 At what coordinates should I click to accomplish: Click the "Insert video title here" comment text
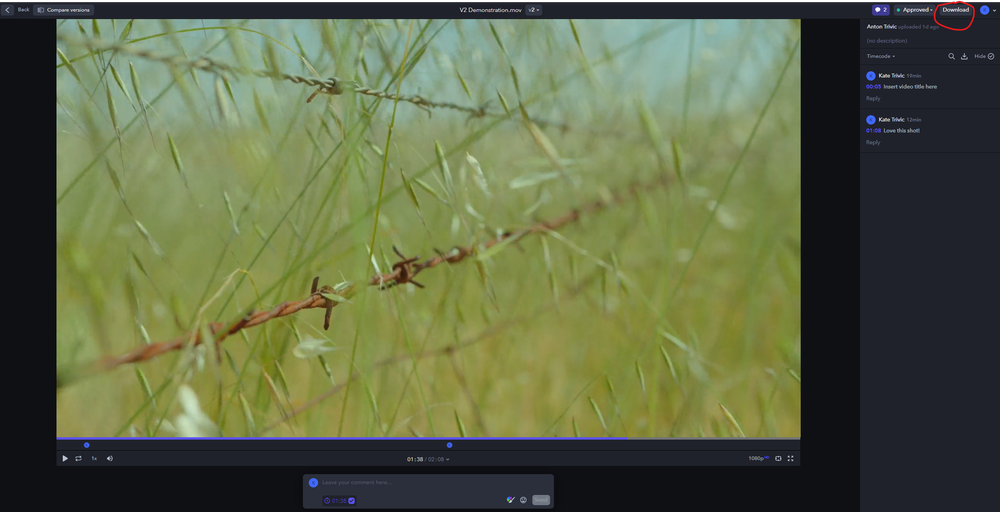click(910, 87)
